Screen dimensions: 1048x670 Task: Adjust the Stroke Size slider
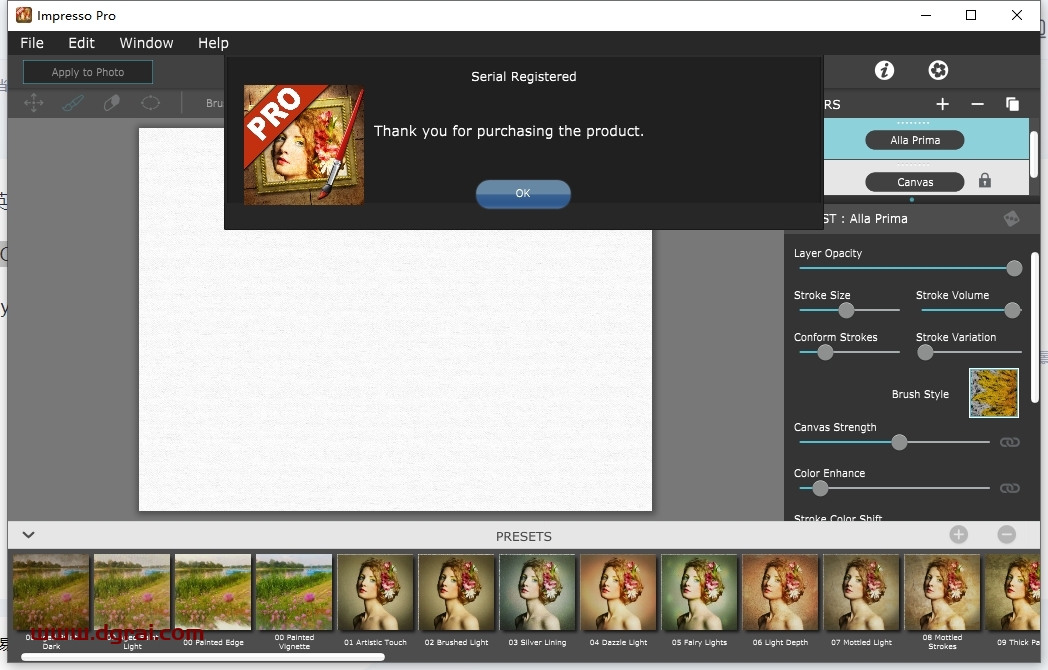click(849, 310)
